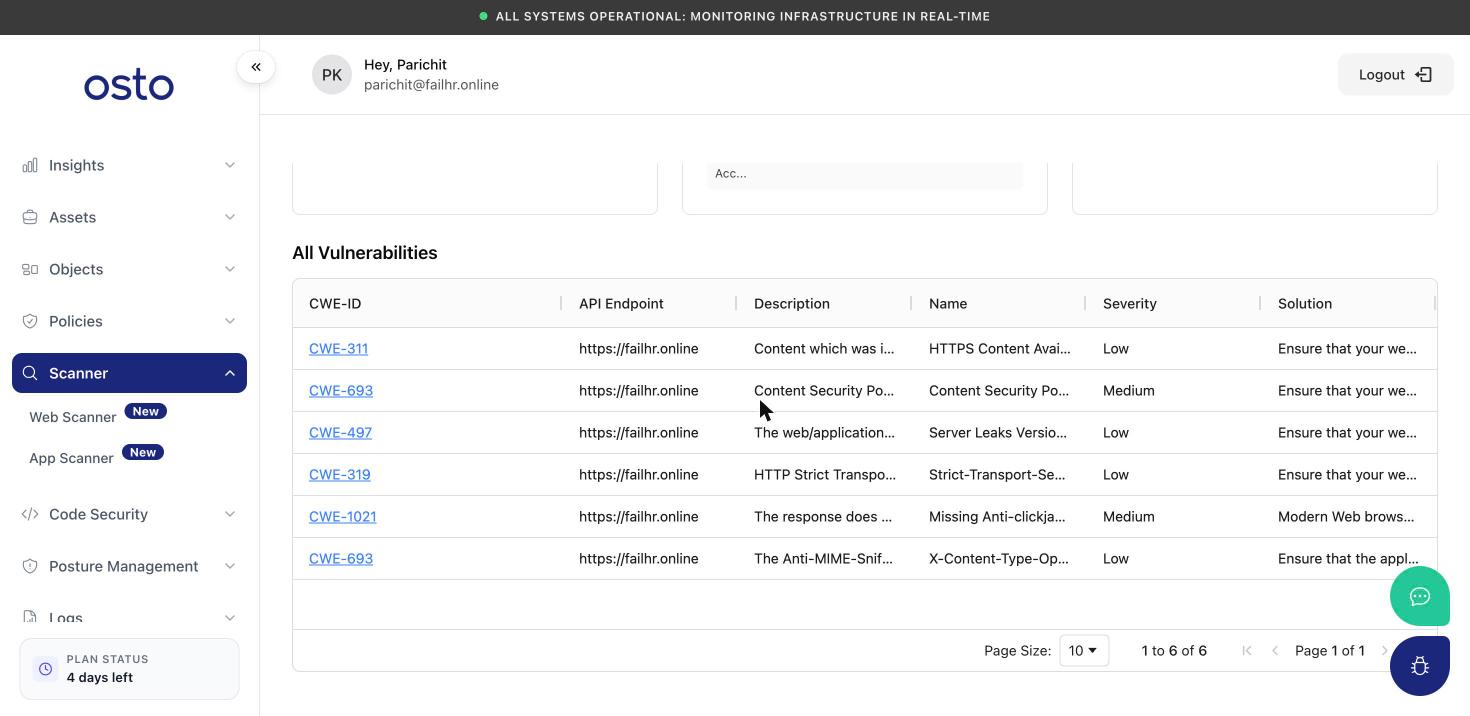Sort by Severity column header
1470x716 pixels.
coord(1130,304)
